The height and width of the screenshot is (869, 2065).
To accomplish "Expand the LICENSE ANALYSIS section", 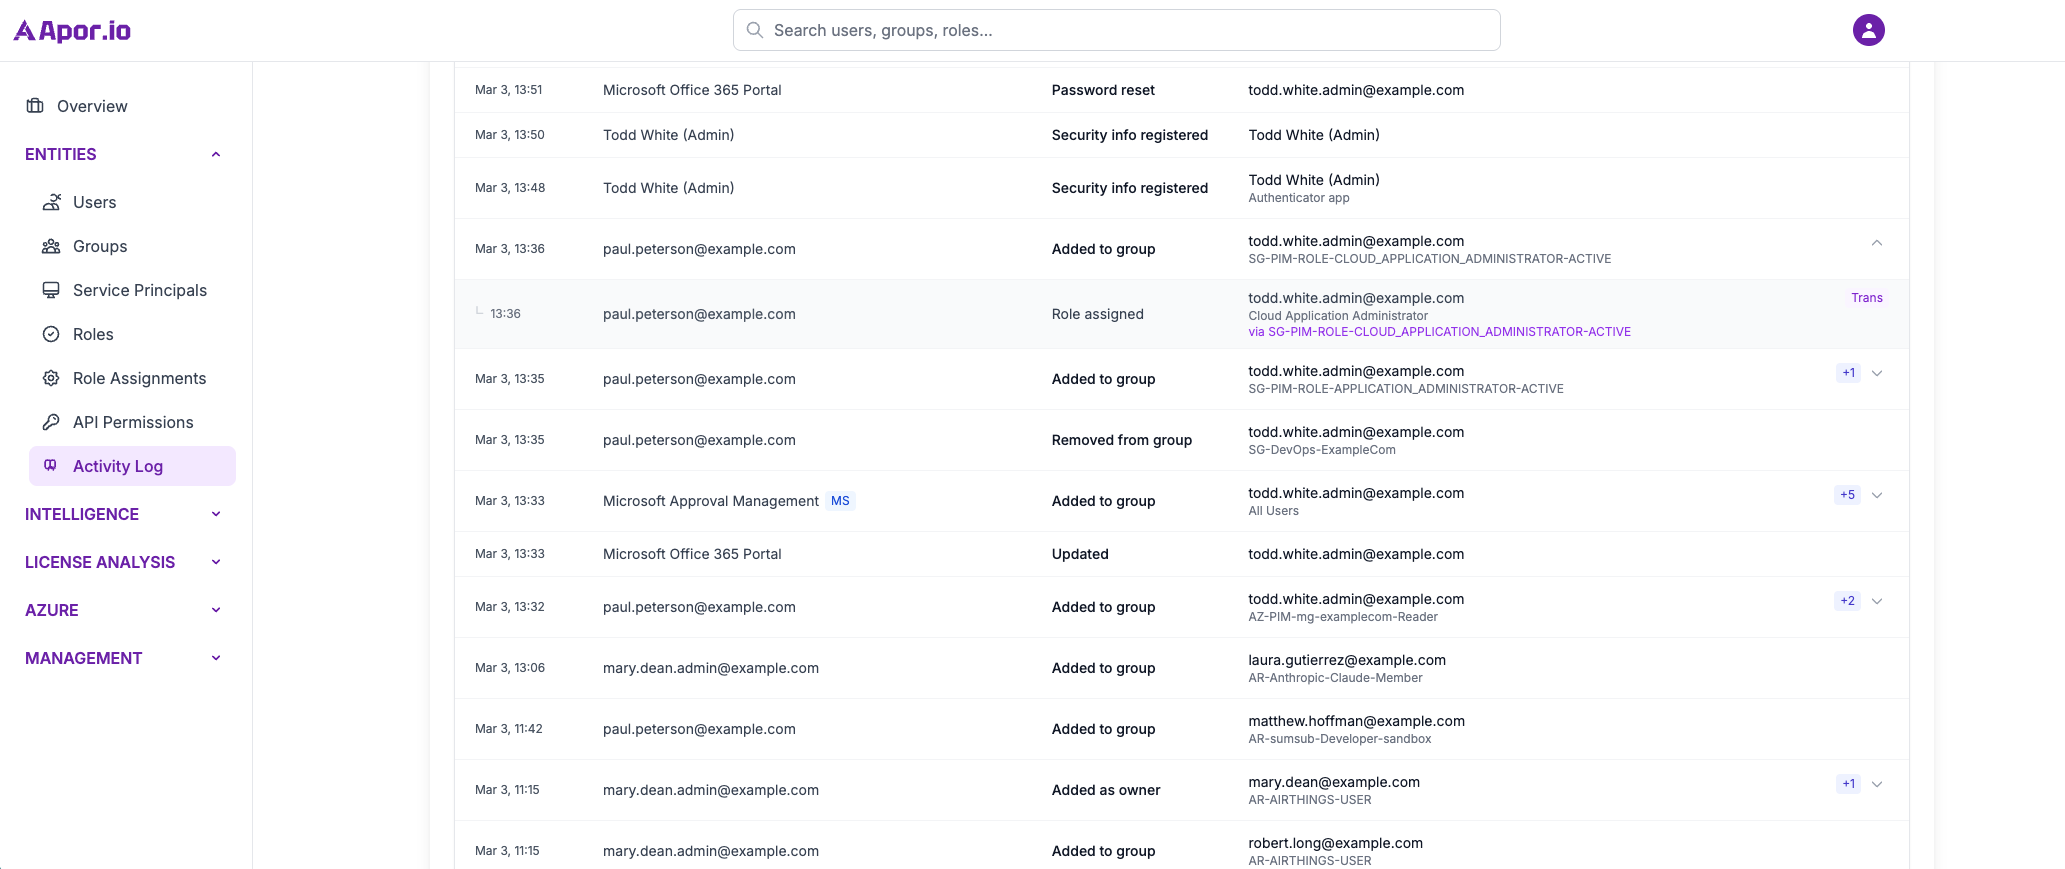I will point(216,562).
